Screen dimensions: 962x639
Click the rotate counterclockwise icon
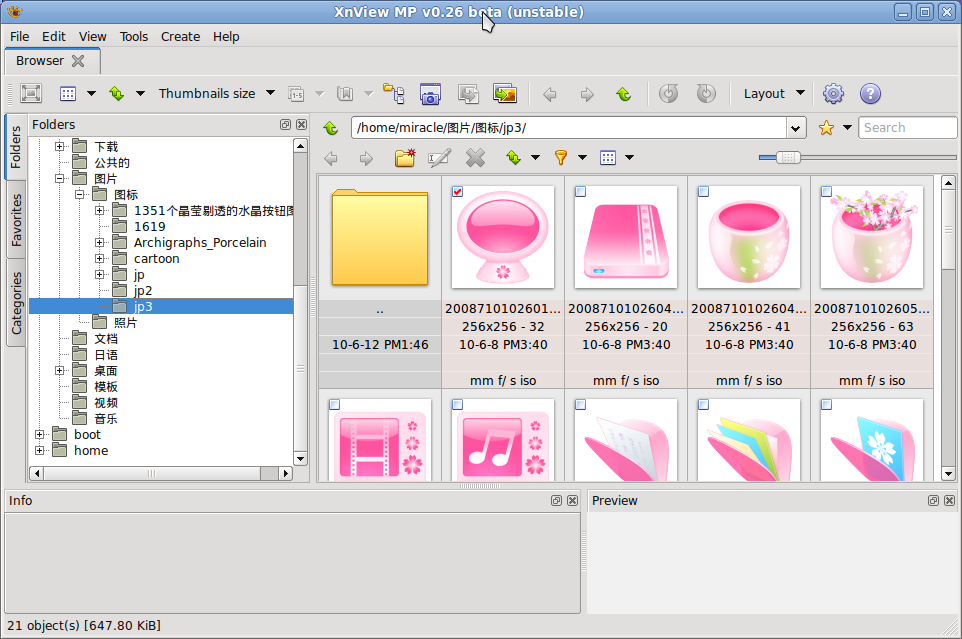coord(669,93)
